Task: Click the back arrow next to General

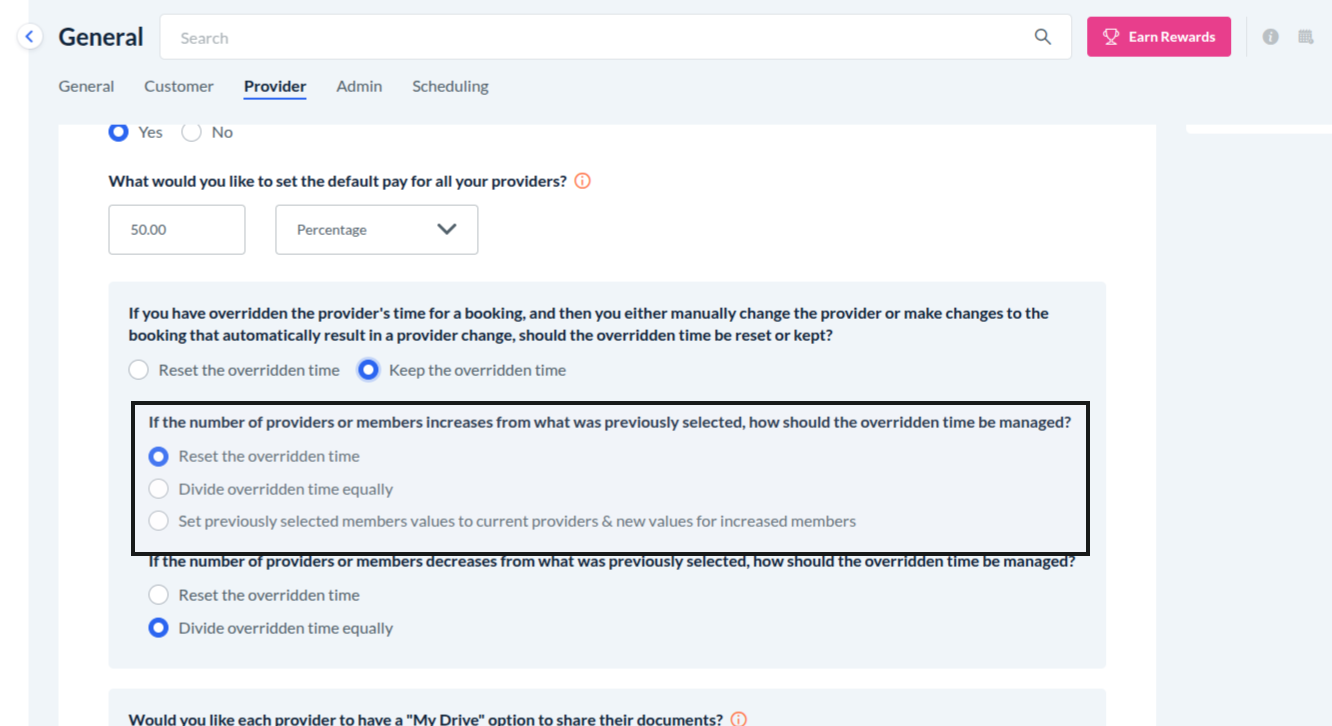Action: (x=30, y=37)
